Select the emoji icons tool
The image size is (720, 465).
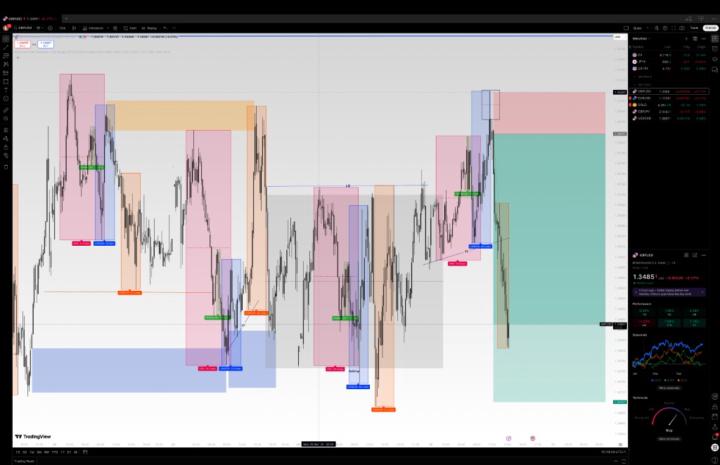[x=6, y=99]
